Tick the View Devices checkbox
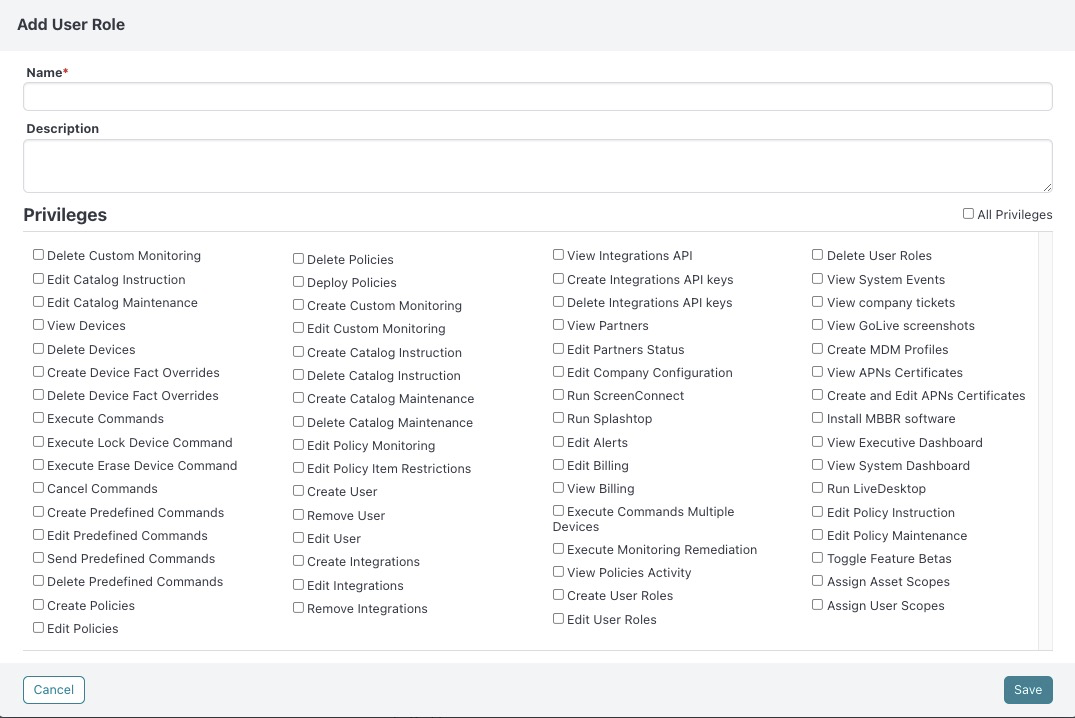This screenshot has height=718, width=1075. (x=38, y=325)
